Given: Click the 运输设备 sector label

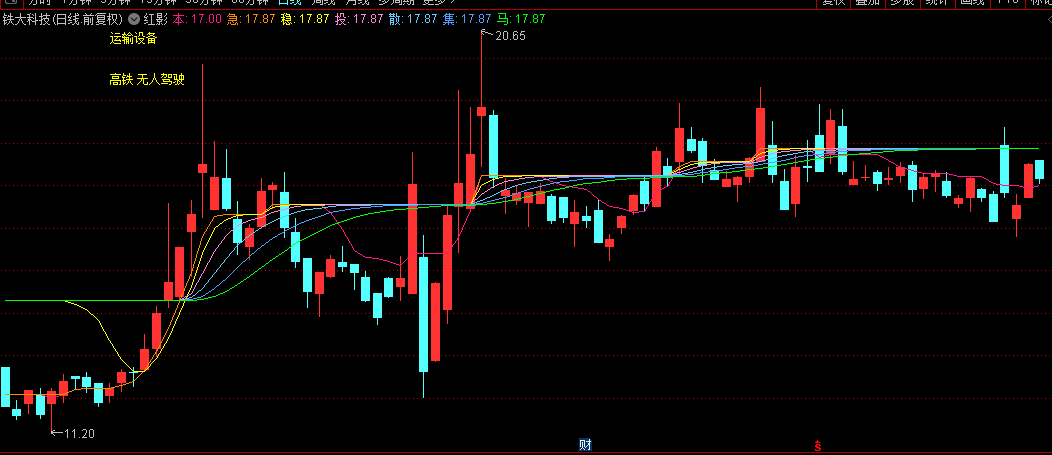Looking at the screenshot, I should pos(134,39).
